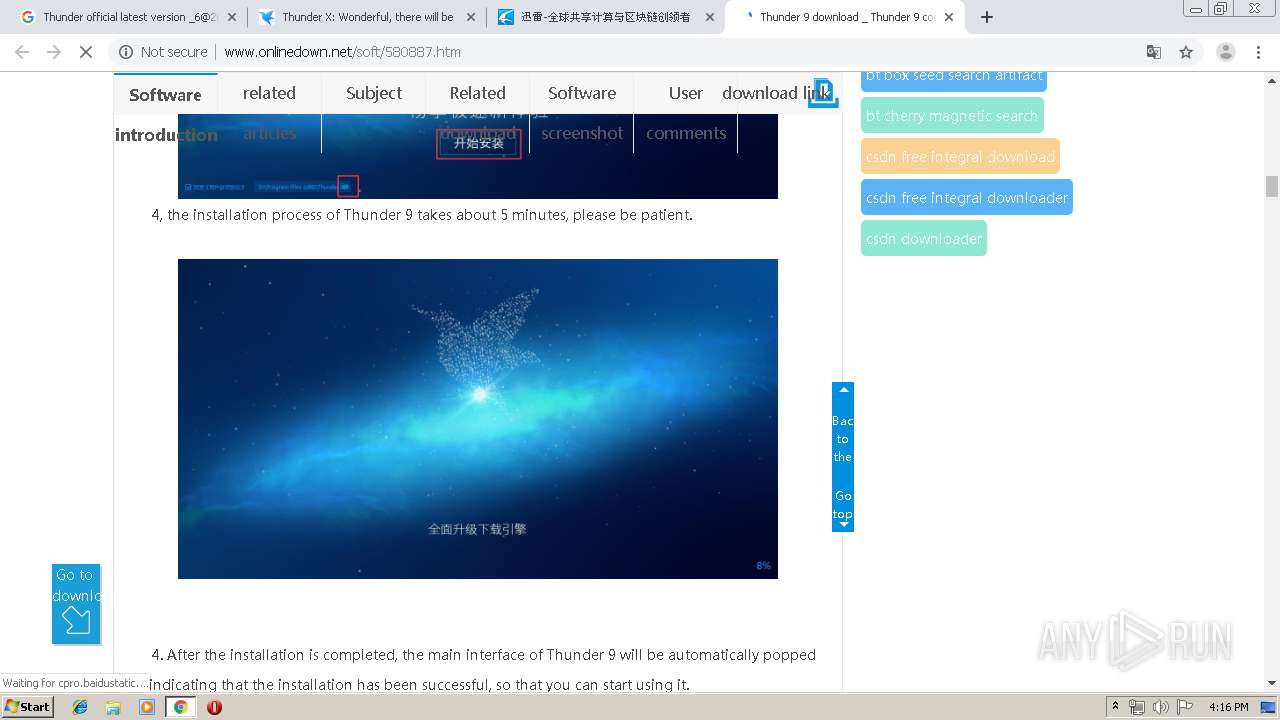Open Windows Explorer folder from the taskbar
This screenshot has height=720, width=1280.
pos(113,707)
